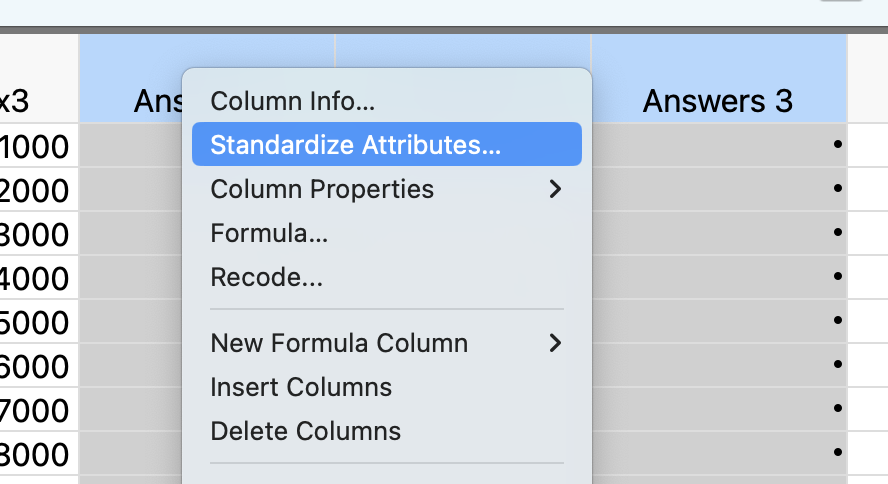Viewport: 888px width, 484px height.
Task: Select Answers 3 cell in the 4000 row
Action: coord(717,278)
